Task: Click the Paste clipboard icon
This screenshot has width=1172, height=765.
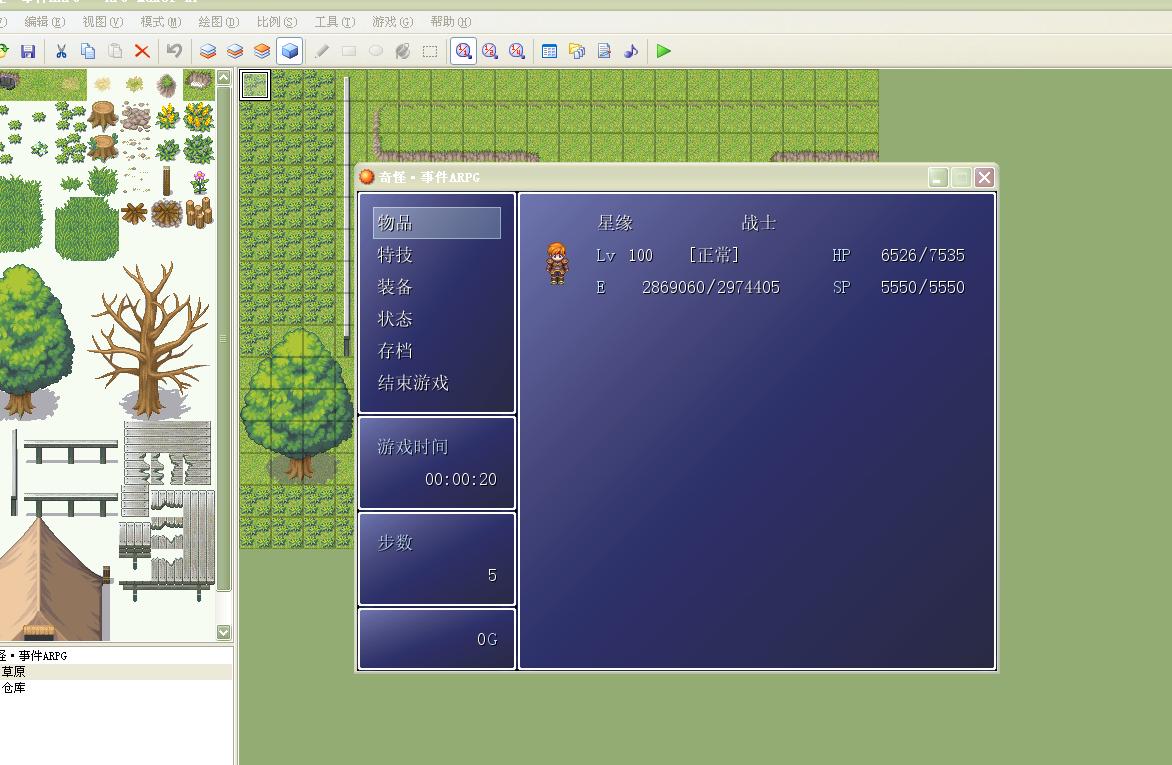Action: coord(115,51)
